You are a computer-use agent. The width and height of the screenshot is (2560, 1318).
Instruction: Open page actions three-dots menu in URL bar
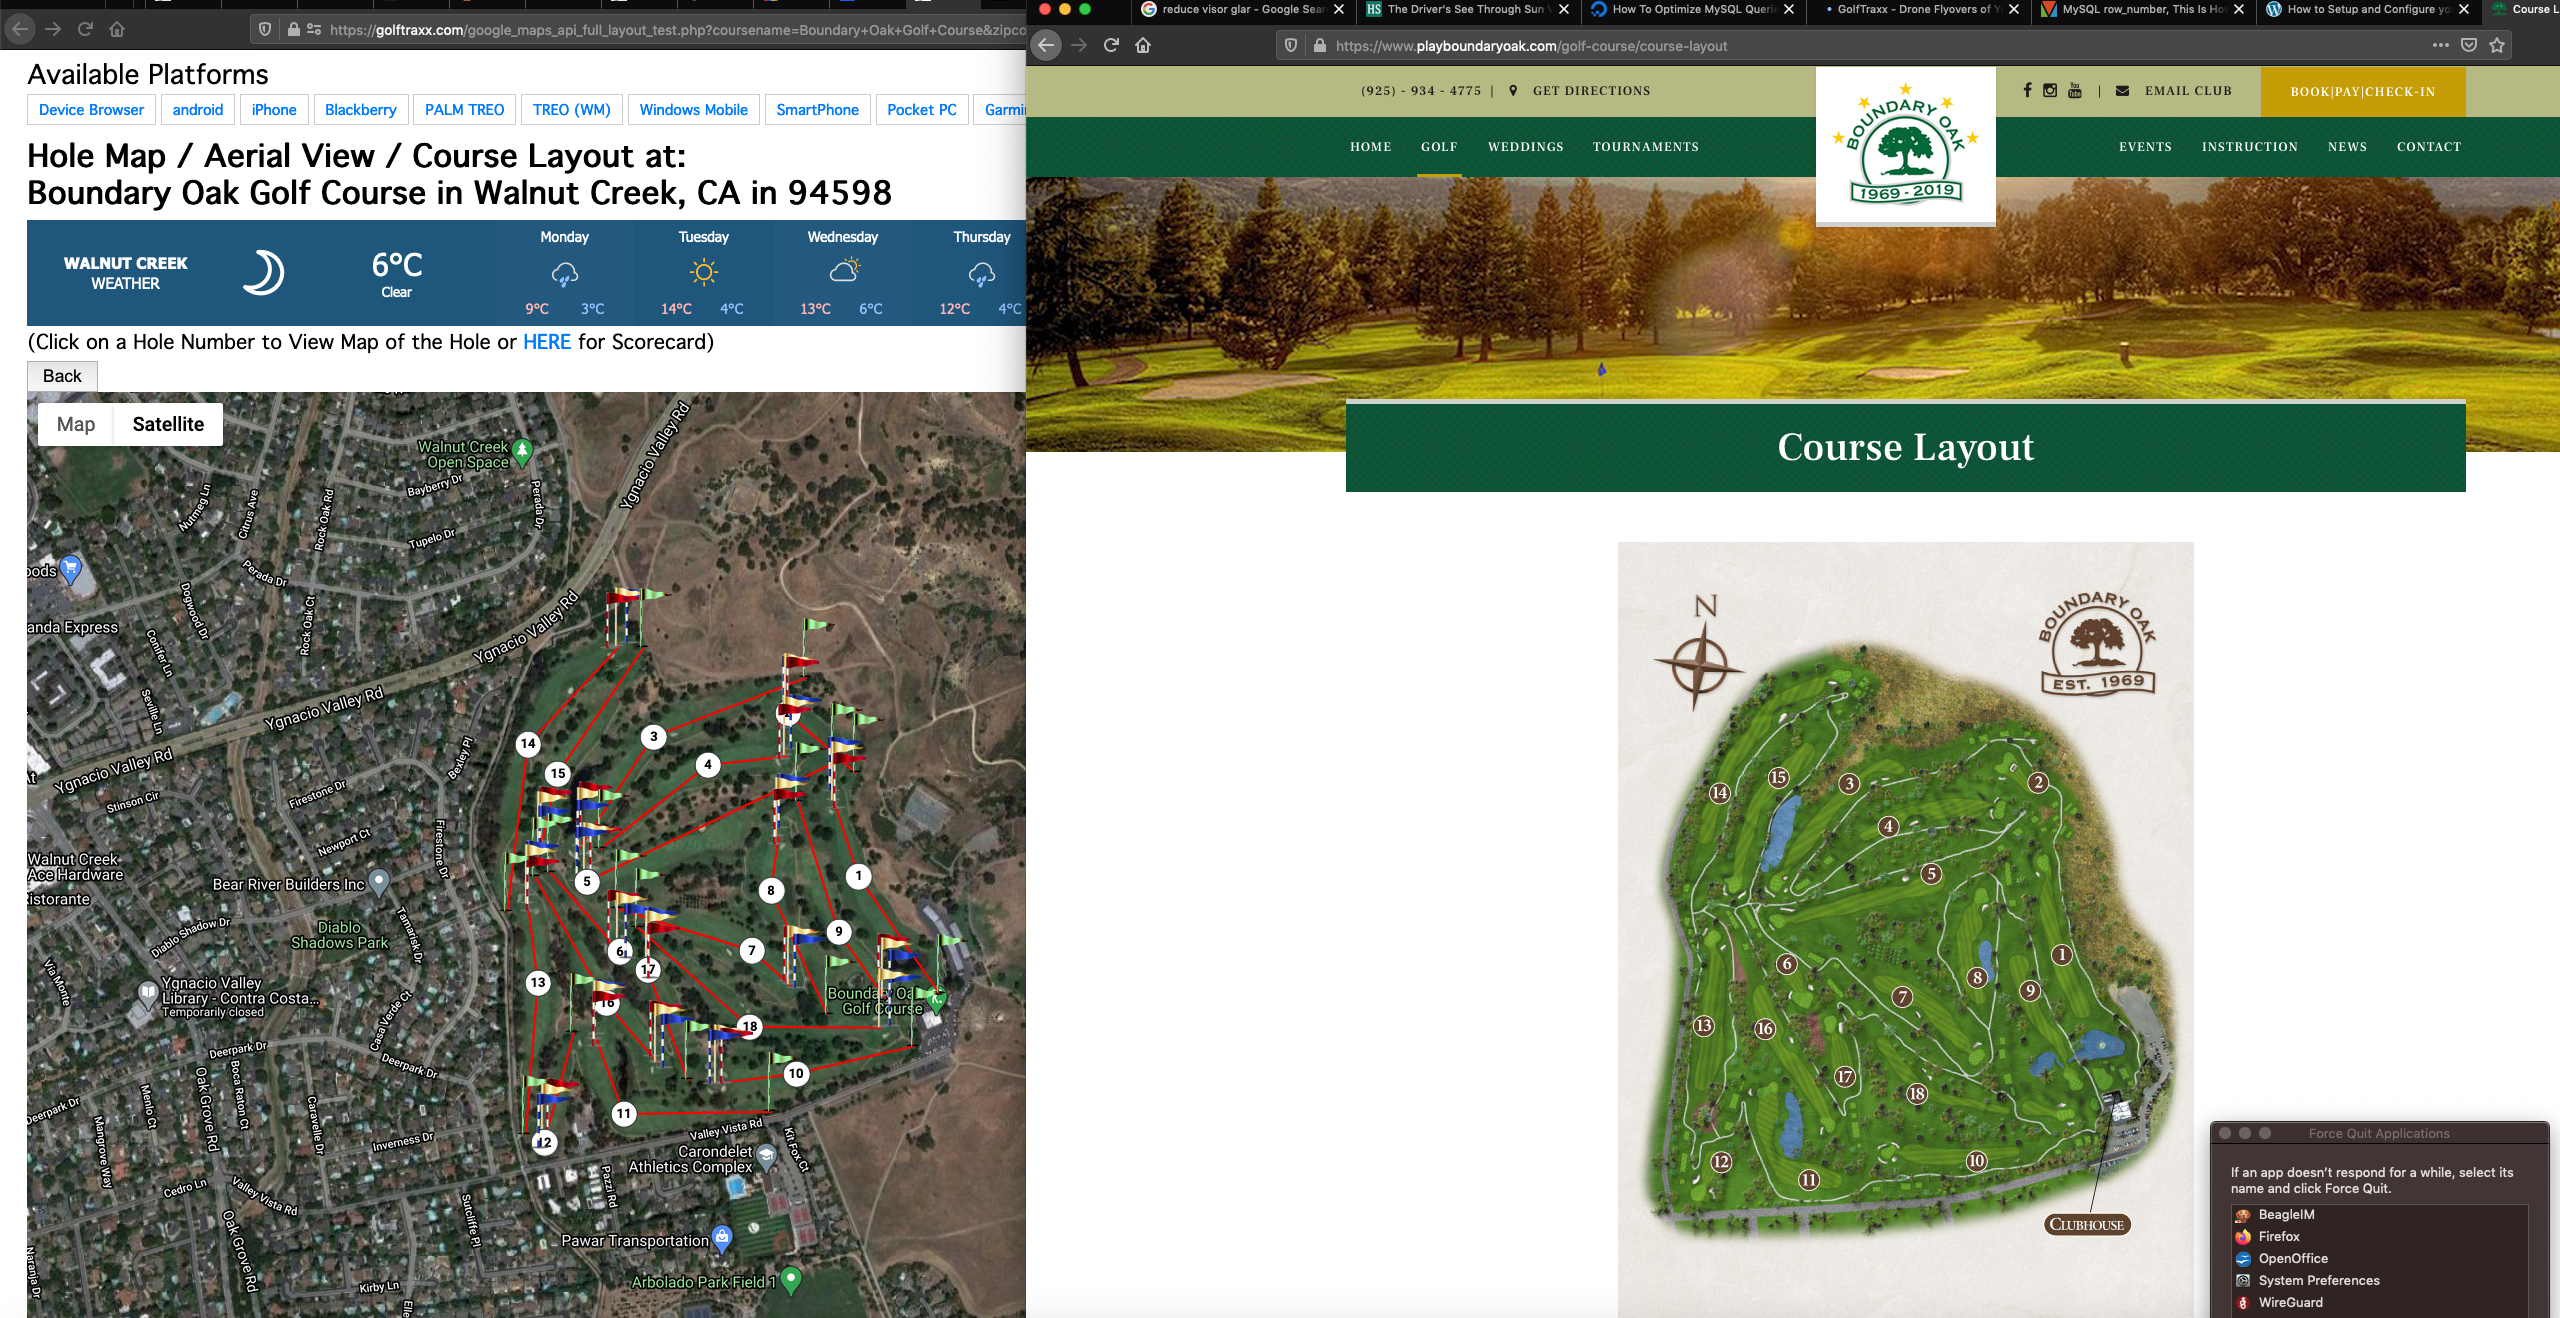pos(2441,45)
